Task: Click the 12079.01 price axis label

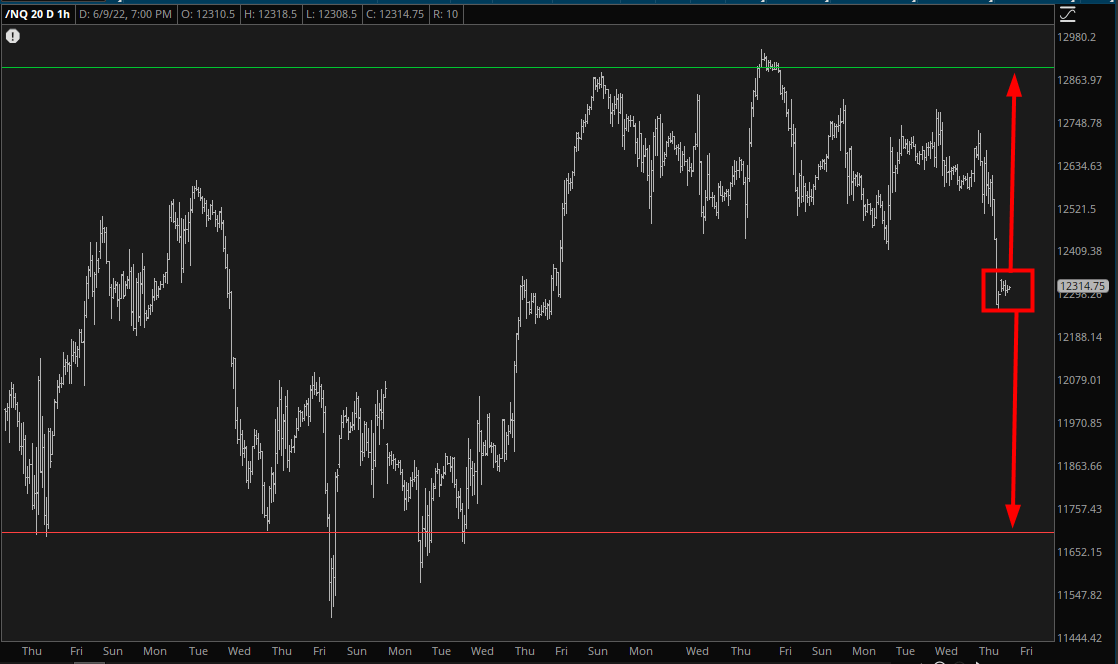Action: pyautogui.click(x=1080, y=380)
